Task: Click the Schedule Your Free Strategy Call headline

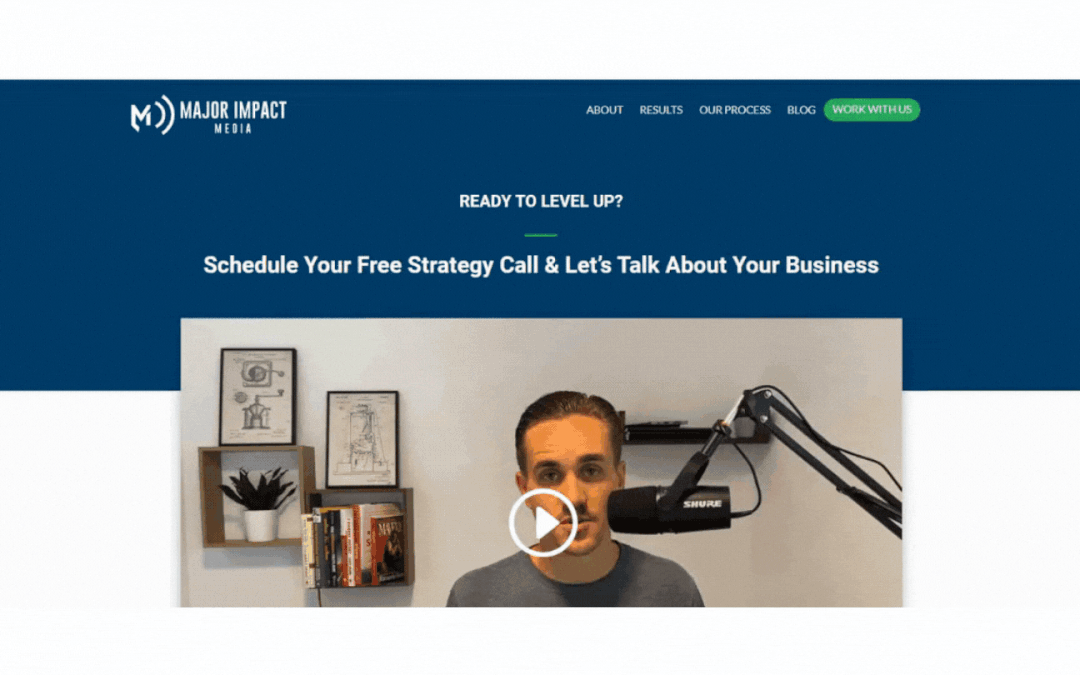Action: tap(541, 265)
